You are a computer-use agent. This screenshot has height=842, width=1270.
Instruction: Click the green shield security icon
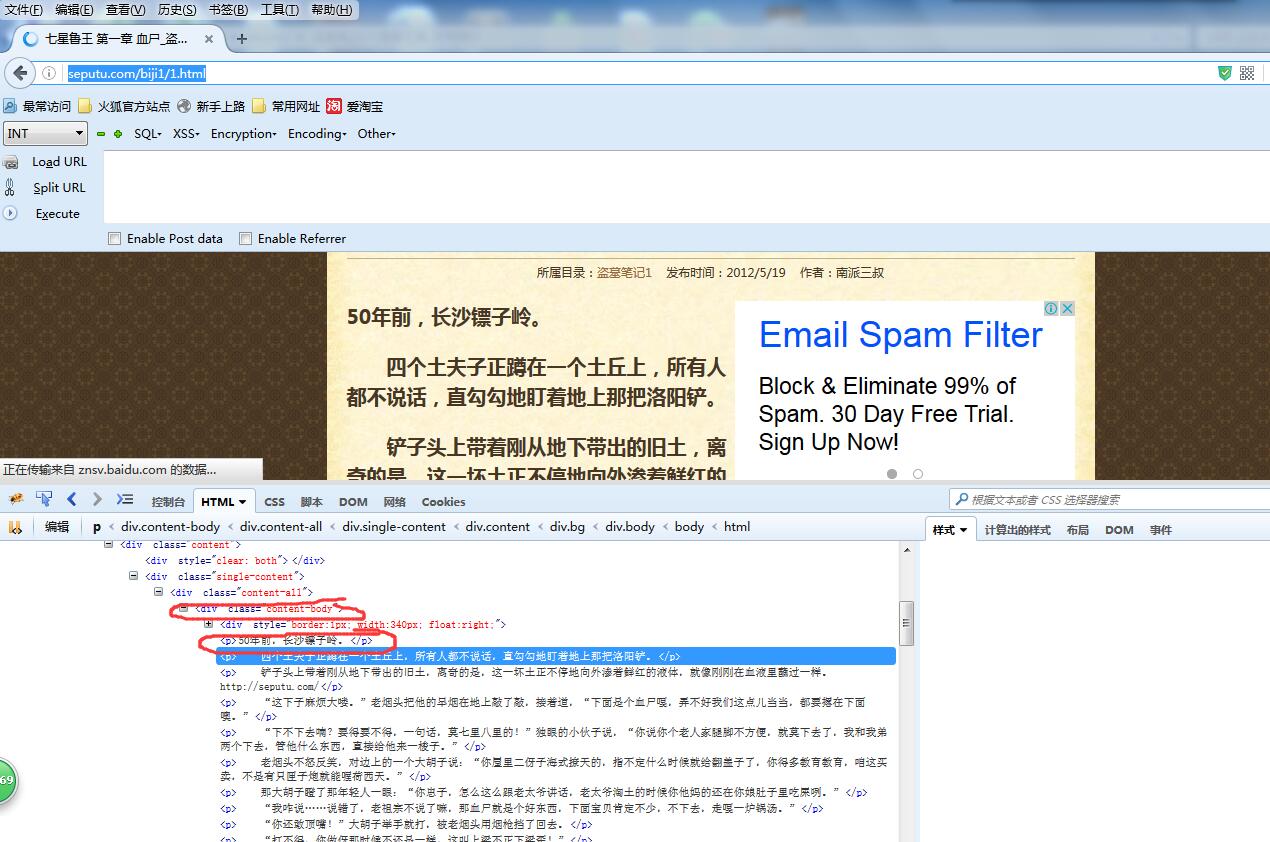1224,73
